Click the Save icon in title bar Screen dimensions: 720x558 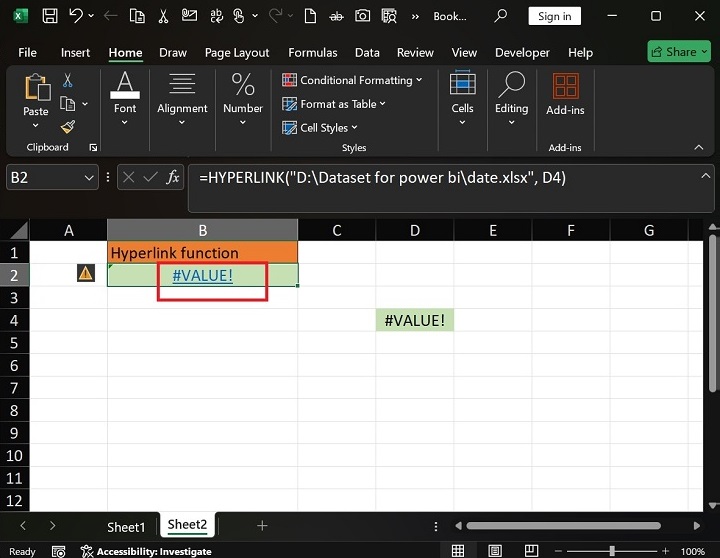click(49, 16)
